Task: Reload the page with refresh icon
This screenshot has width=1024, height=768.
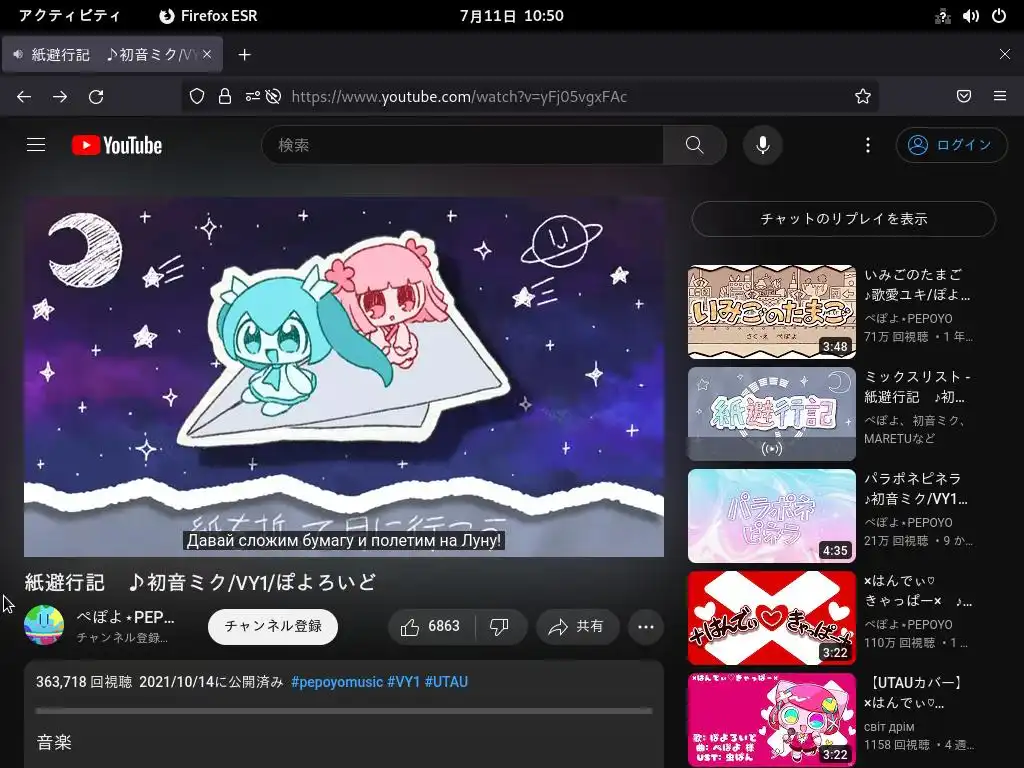Action: (96, 97)
